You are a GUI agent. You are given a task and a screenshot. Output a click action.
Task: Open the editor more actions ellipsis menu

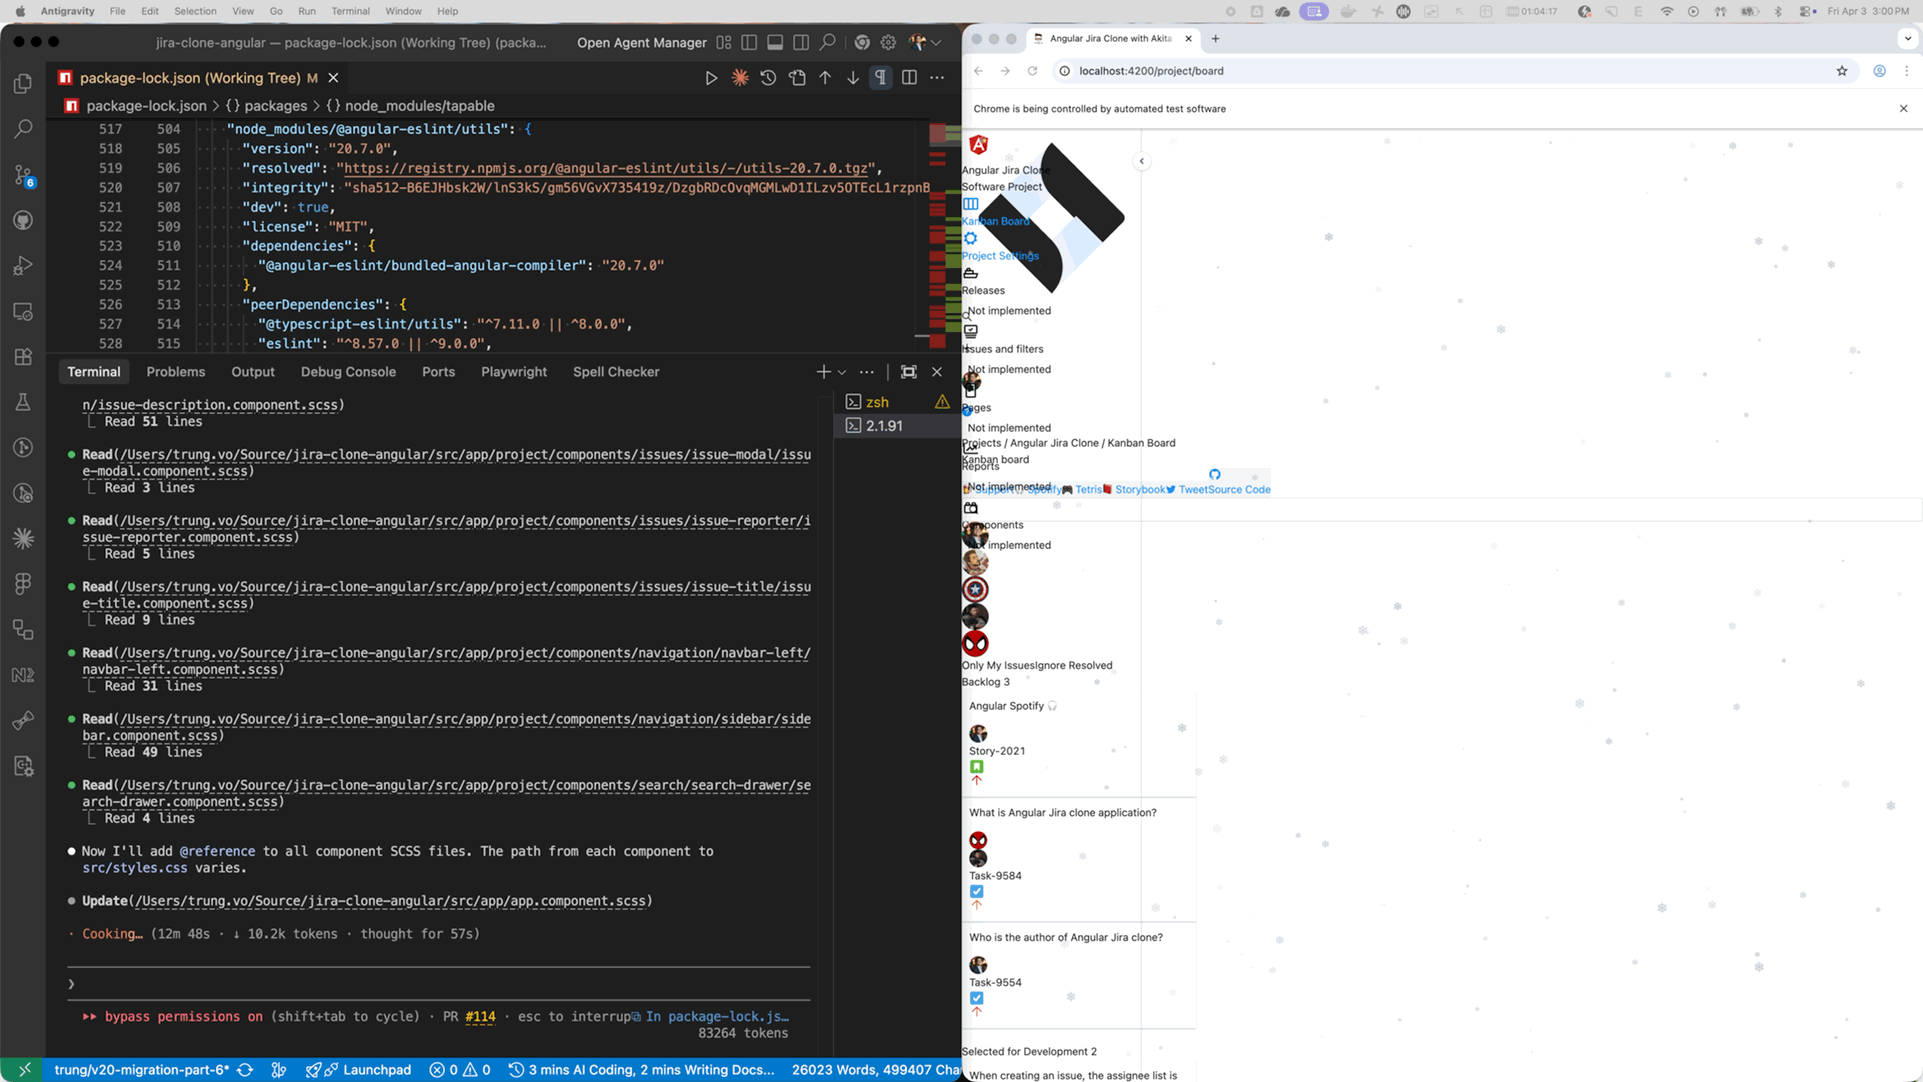(x=936, y=77)
